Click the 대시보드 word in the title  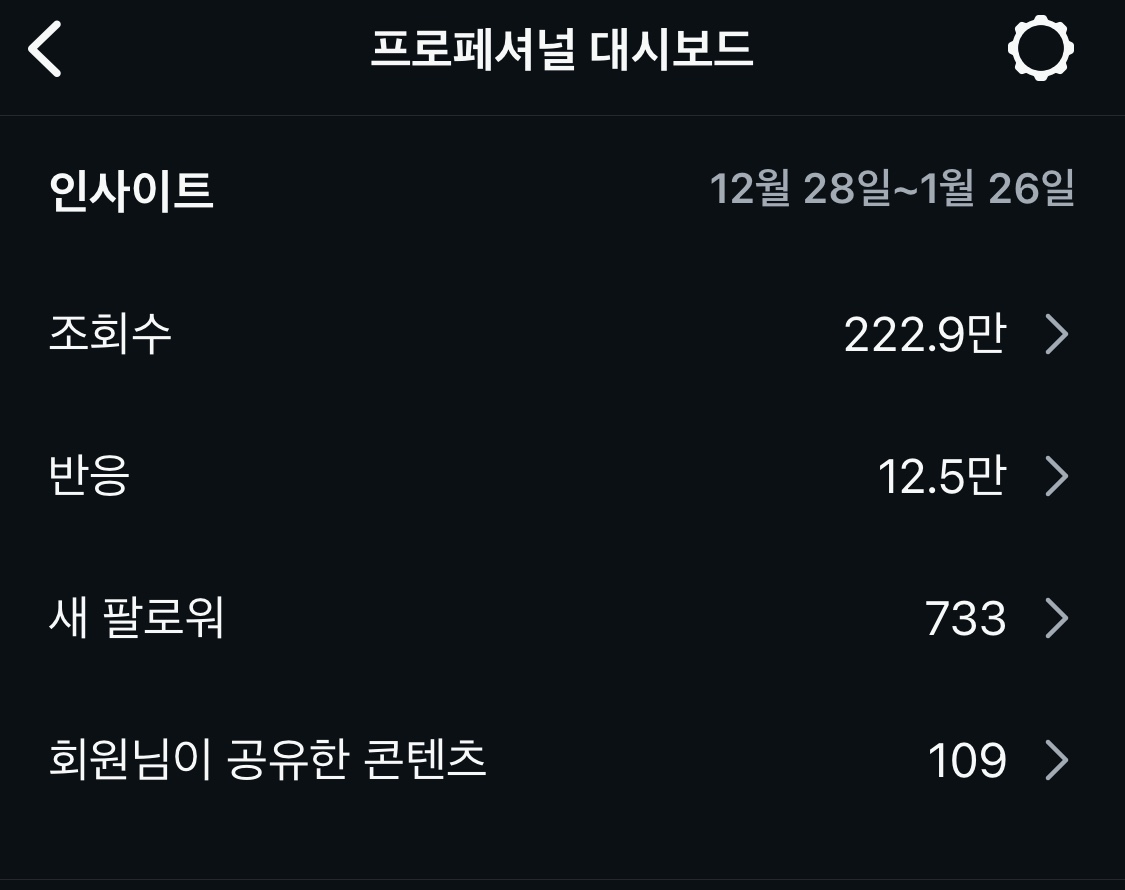click(671, 49)
